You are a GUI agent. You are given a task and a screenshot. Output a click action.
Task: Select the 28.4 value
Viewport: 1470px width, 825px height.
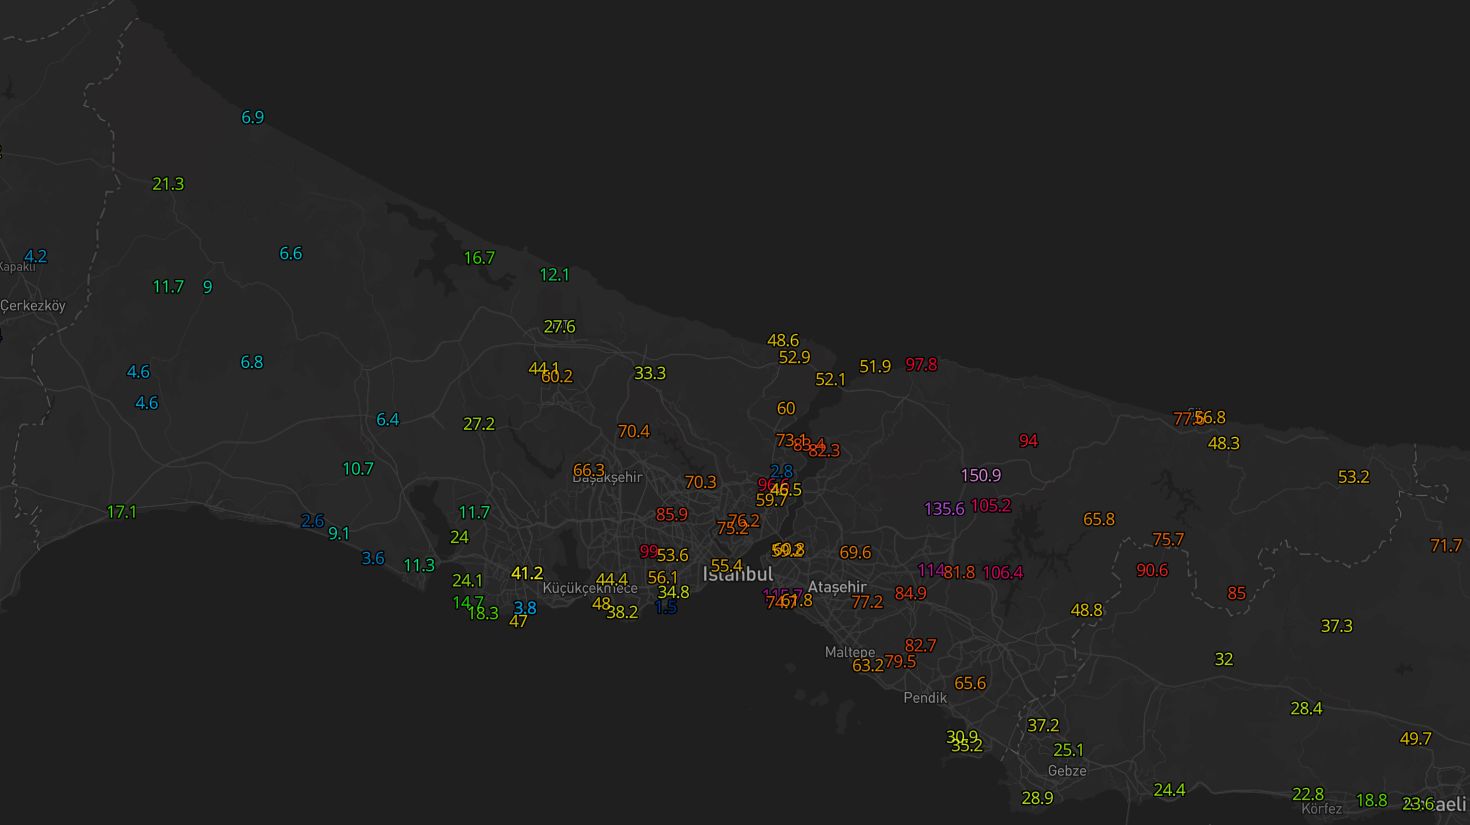pyautogui.click(x=1306, y=709)
